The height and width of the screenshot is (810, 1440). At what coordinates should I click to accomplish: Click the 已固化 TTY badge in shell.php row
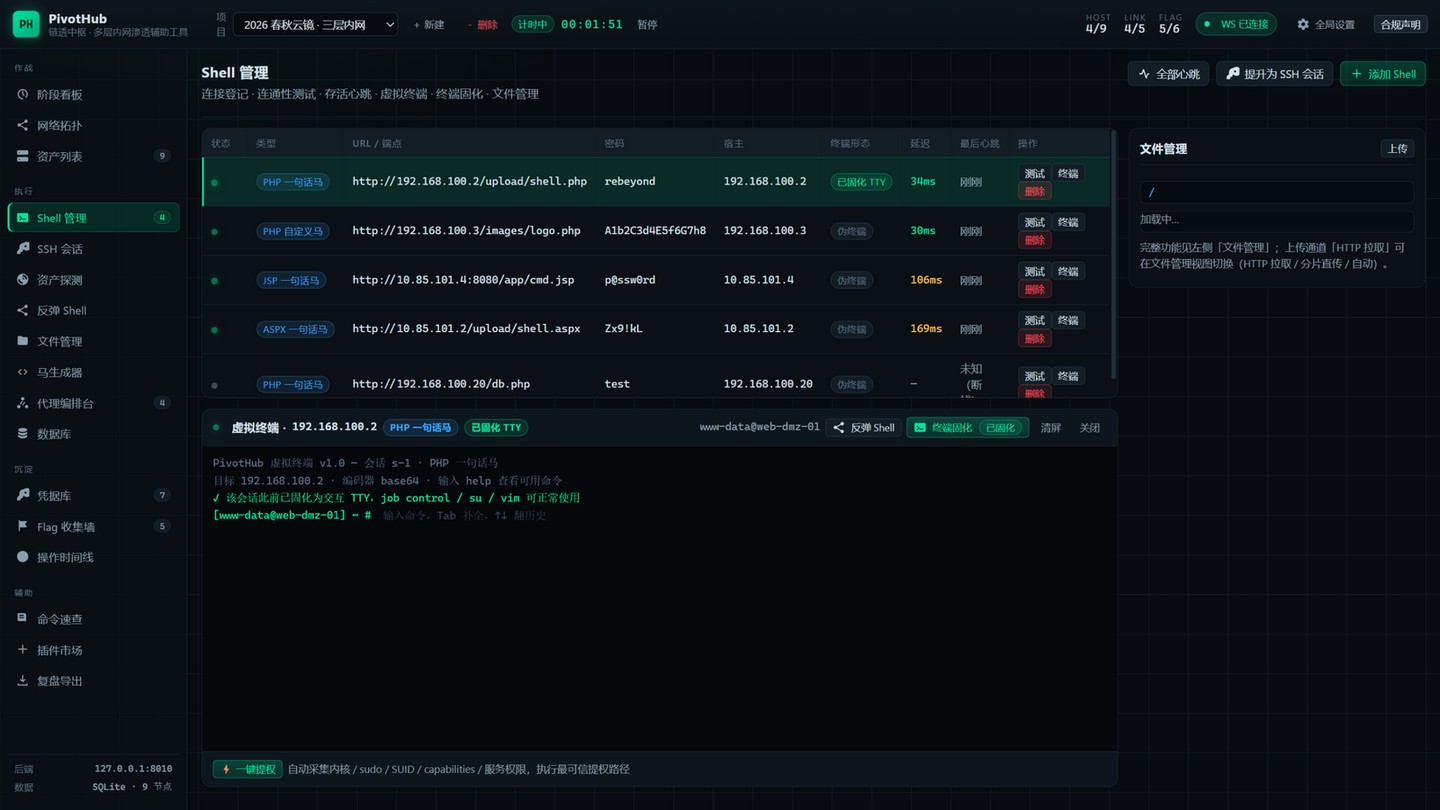pyautogui.click(x=861, y=182)
